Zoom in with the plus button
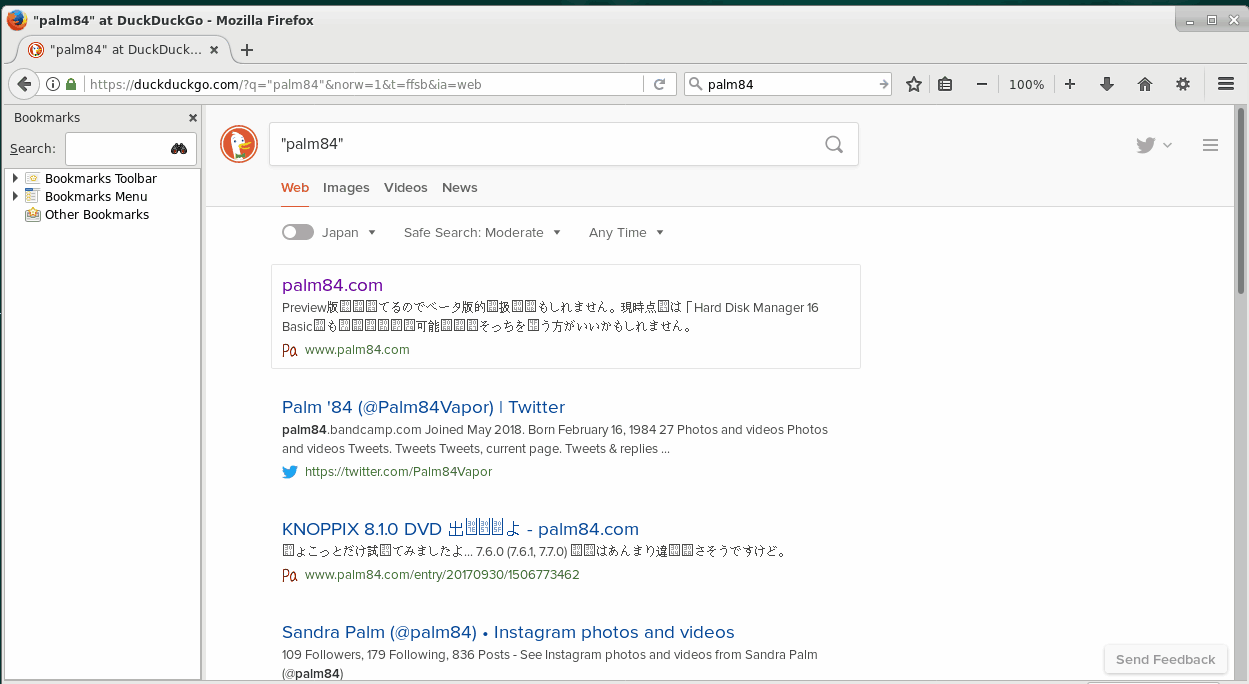The image size is (1249, 684). pos(1070,85)
